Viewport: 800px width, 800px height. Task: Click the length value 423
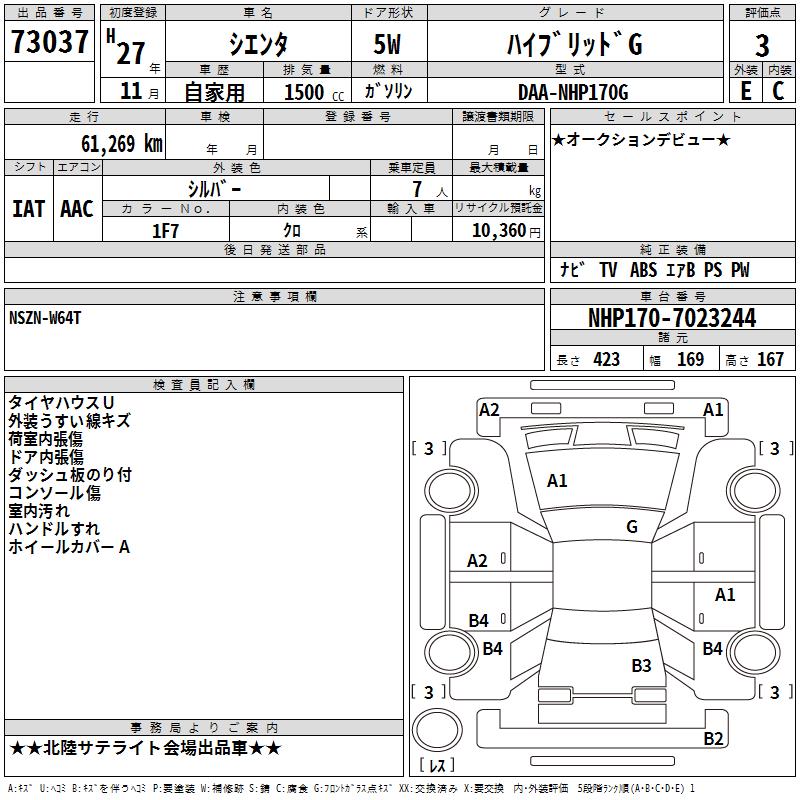coord(606,360)
